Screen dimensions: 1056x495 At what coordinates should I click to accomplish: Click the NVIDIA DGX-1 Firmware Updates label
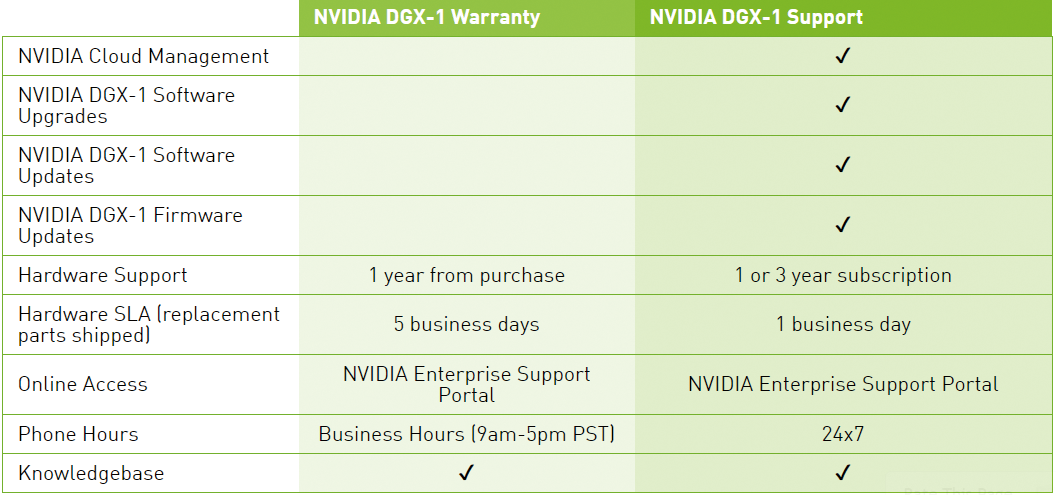pyautogui.click(x=130, y=226)
